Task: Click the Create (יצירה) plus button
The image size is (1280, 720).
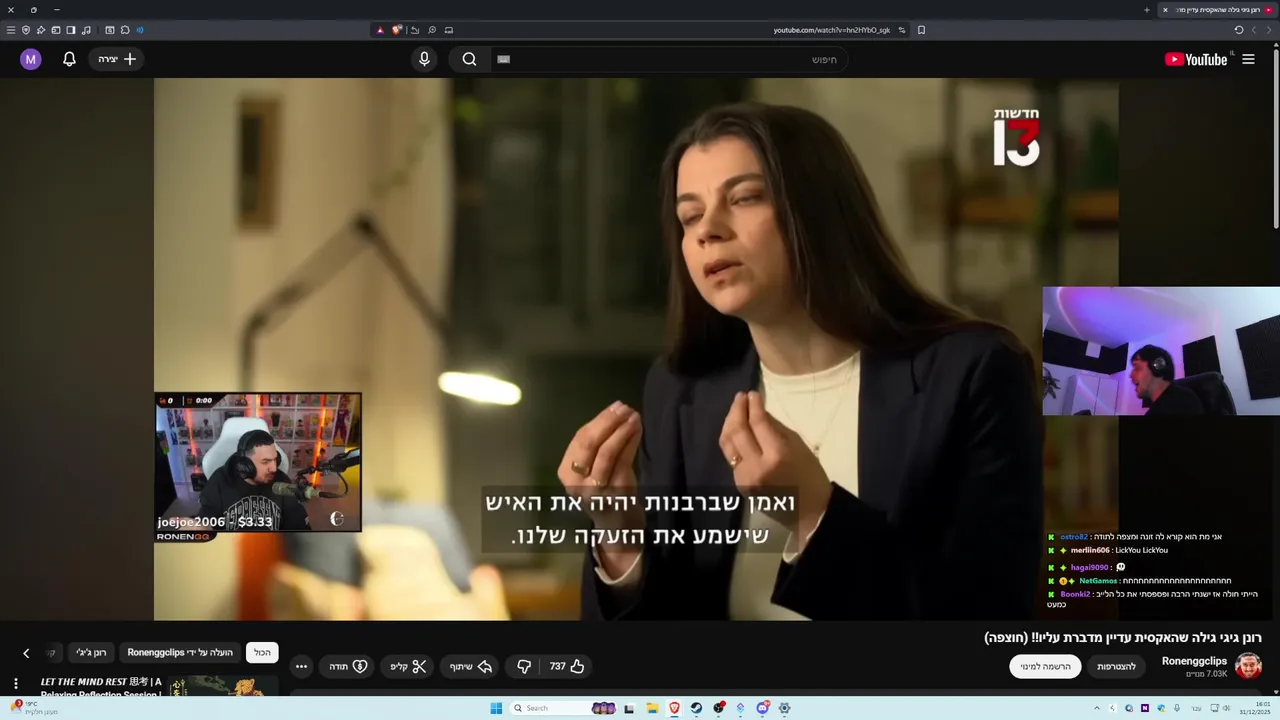Action: tap(116, 59)
